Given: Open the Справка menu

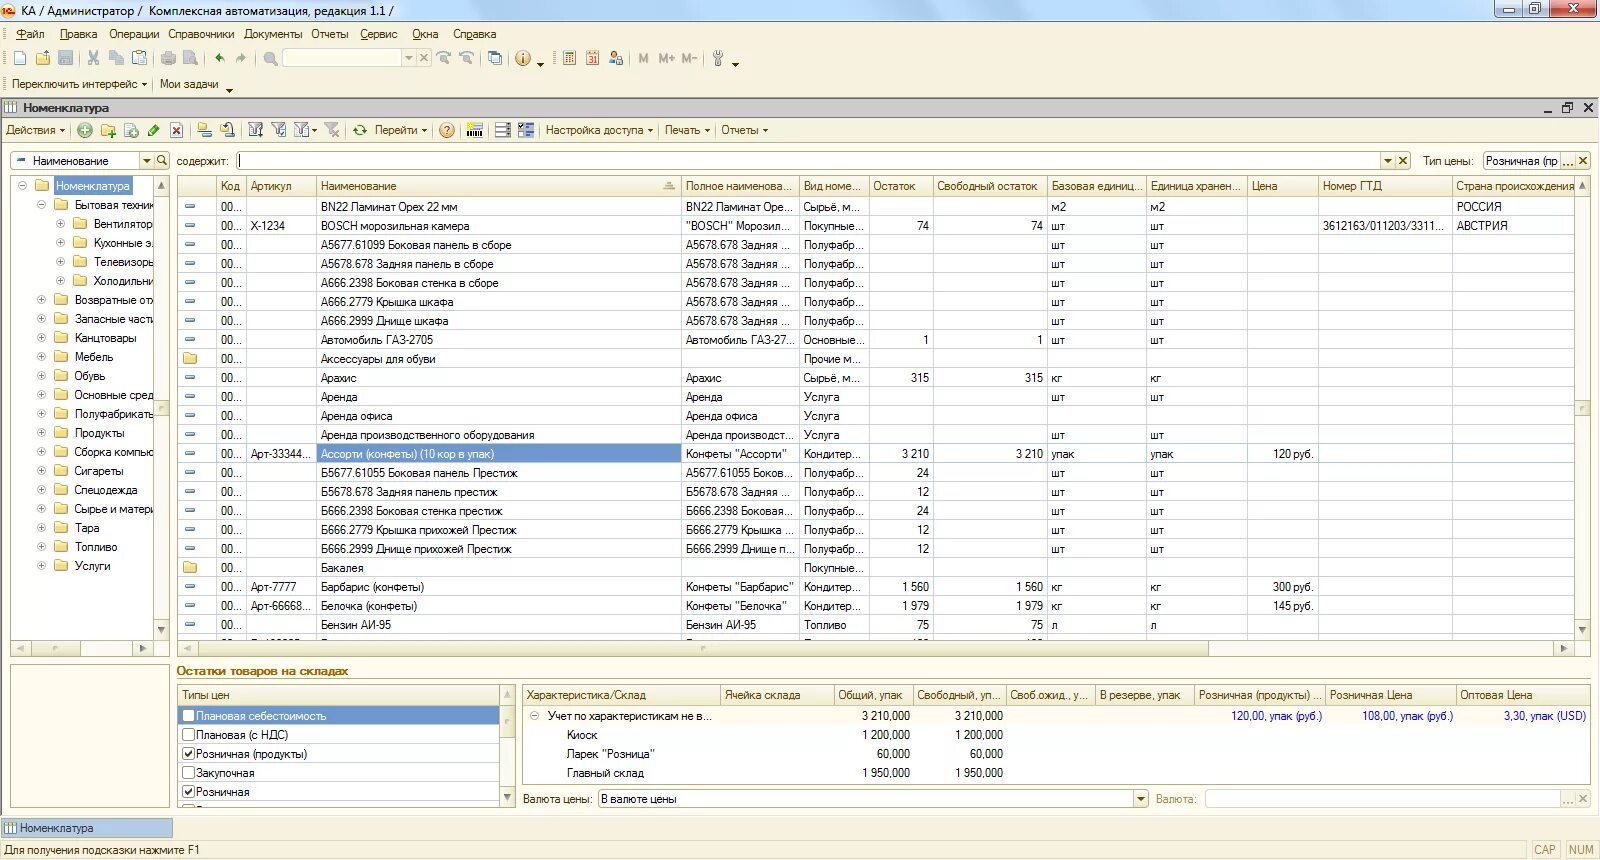Looking at the screenshot, I should click(474, 34).
